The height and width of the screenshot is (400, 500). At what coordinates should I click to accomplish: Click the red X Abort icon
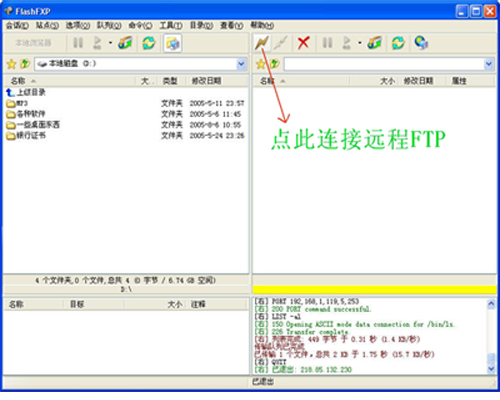click(x=303, y=43)
